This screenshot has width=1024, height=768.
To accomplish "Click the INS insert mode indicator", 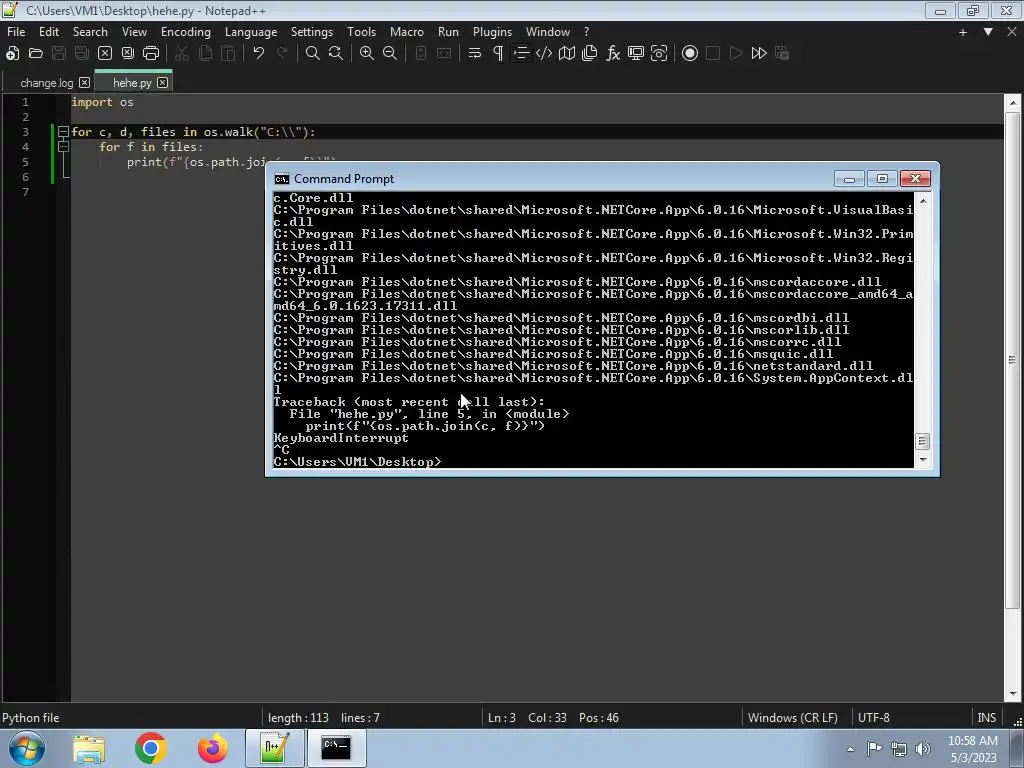I will click(986, 718).
